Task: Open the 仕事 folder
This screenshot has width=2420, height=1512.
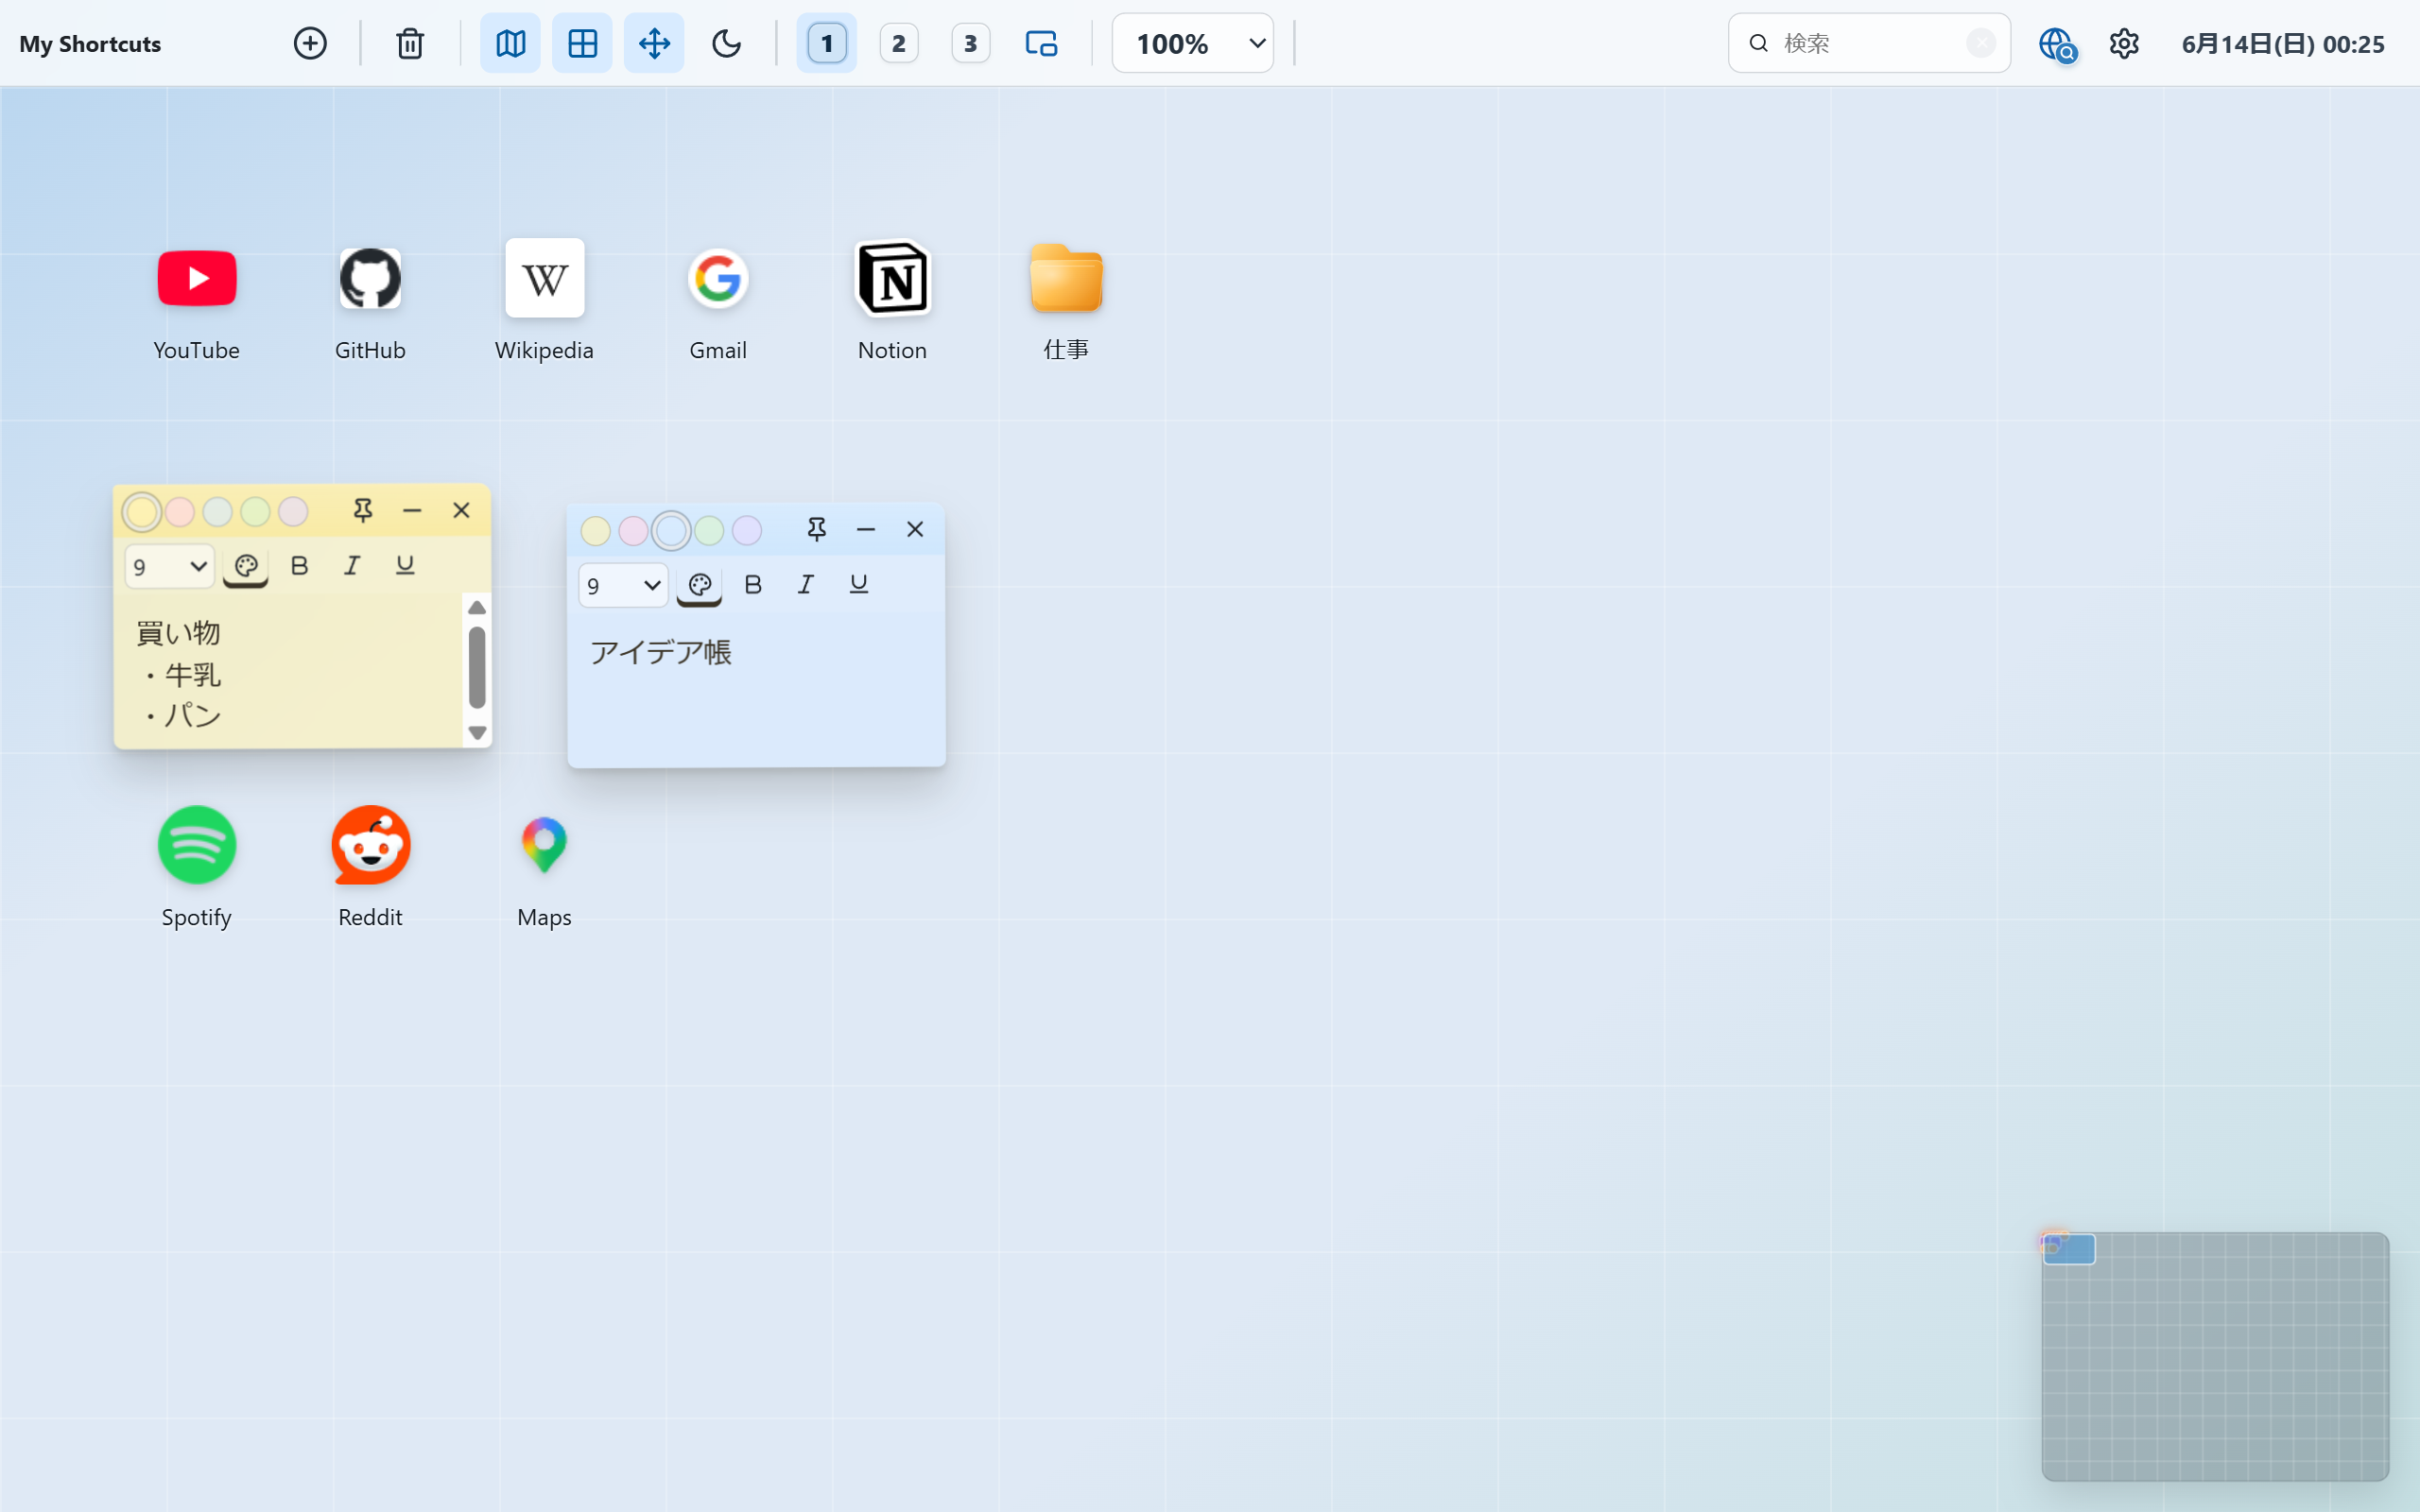Action: point(1066,278)
